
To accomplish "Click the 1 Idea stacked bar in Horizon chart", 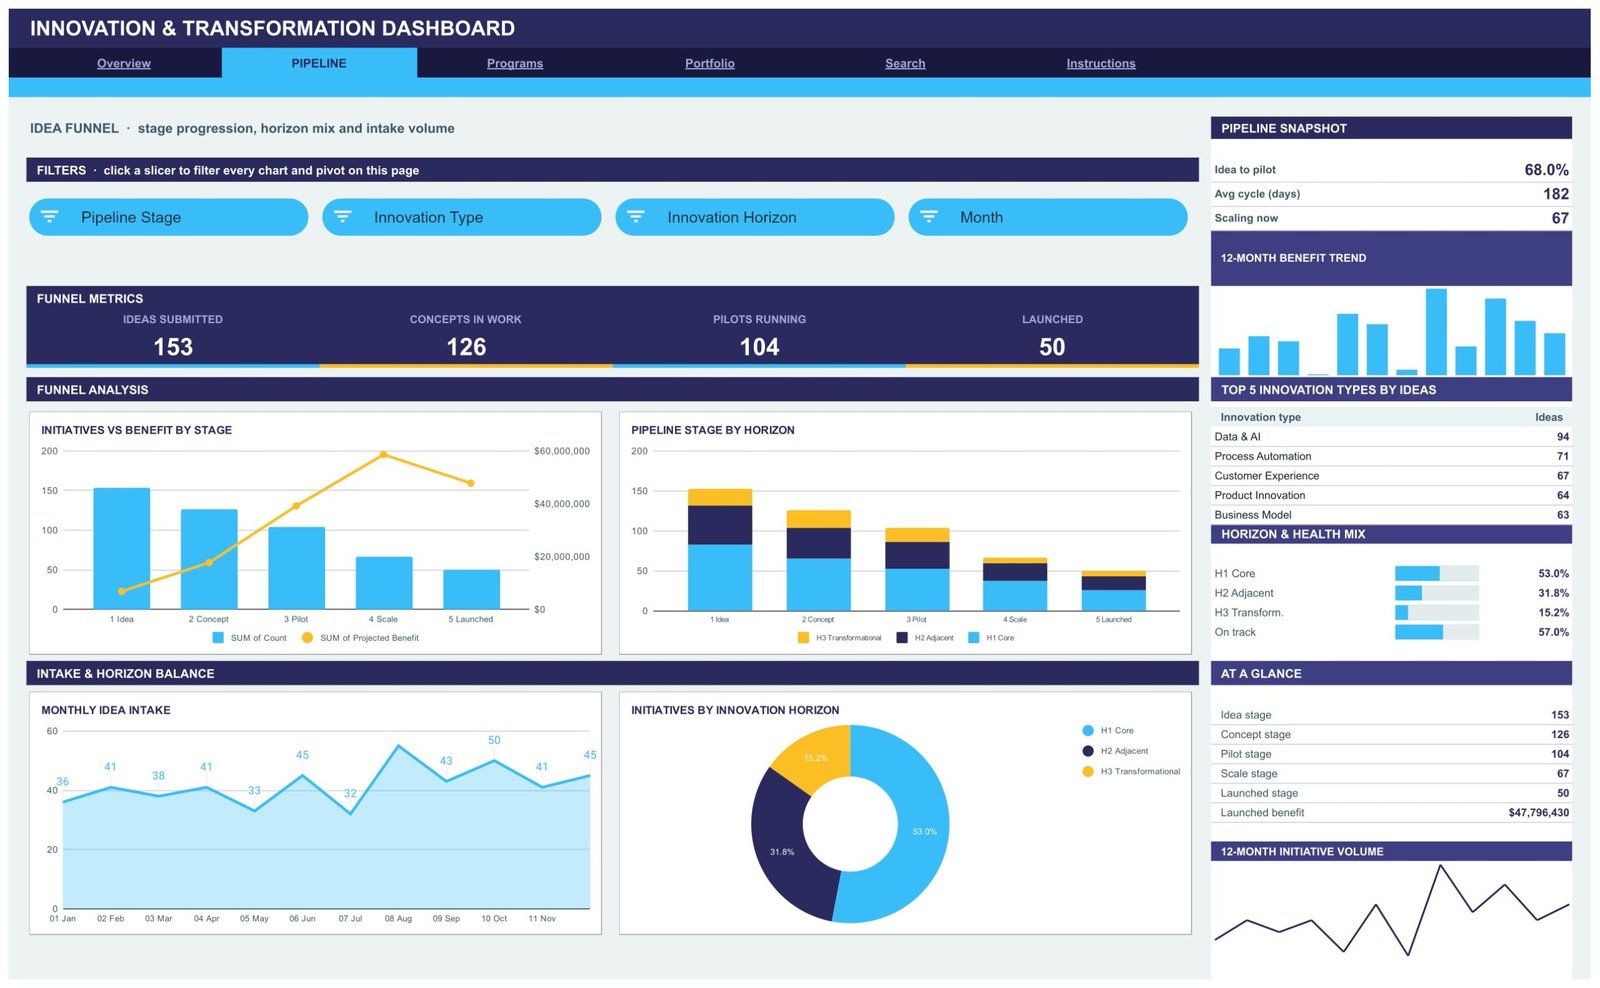I will click(x=720, y=549).
